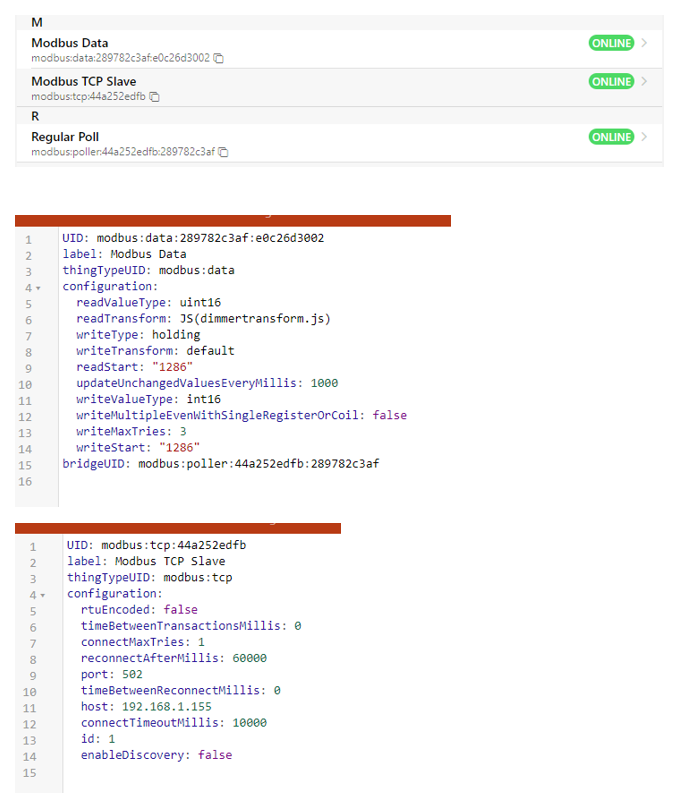The width and height of the screenshot is (679, 801).
Task: Place cursor on the readTransform line
Action: pyautogui.click(x=203, y=319)
